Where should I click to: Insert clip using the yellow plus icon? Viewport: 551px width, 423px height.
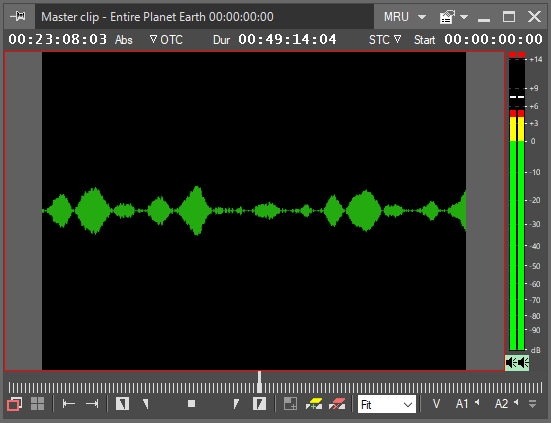click(x=314, y=404)
